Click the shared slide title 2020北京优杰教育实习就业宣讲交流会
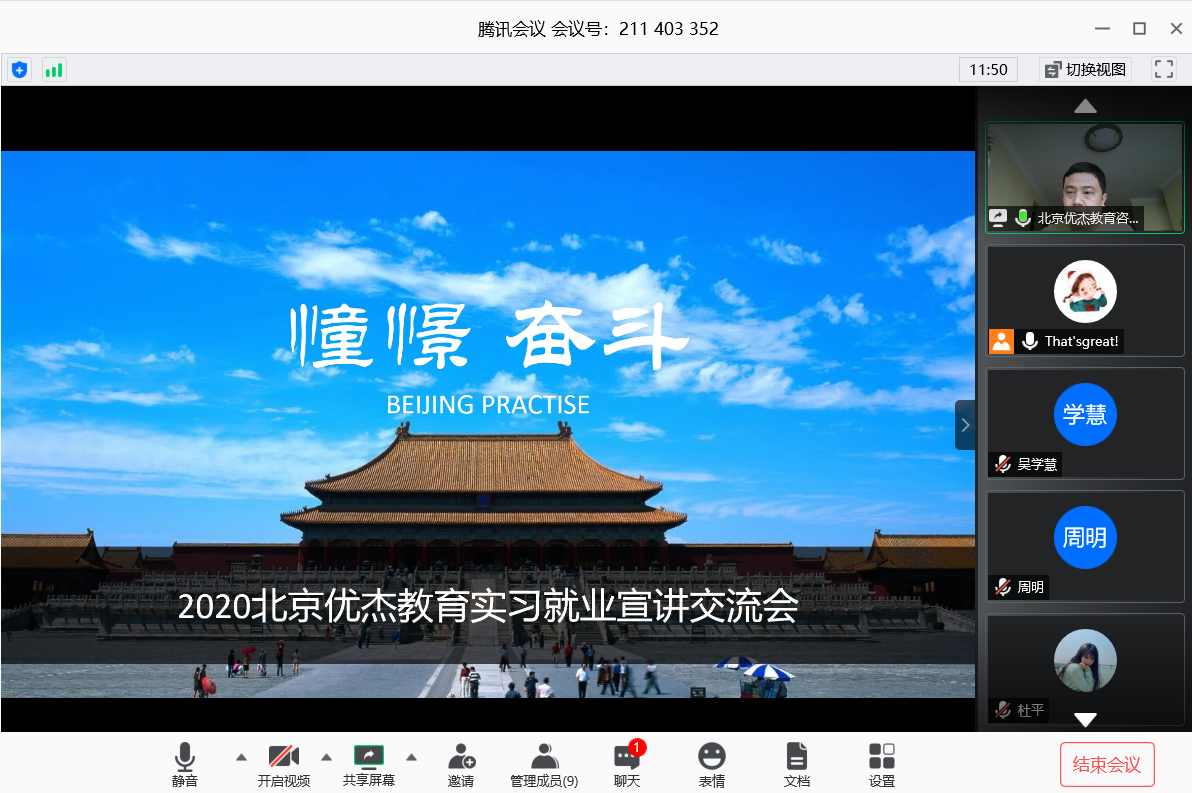The image size is (1192, 793). pyautogui.click(x=487, y=606)
